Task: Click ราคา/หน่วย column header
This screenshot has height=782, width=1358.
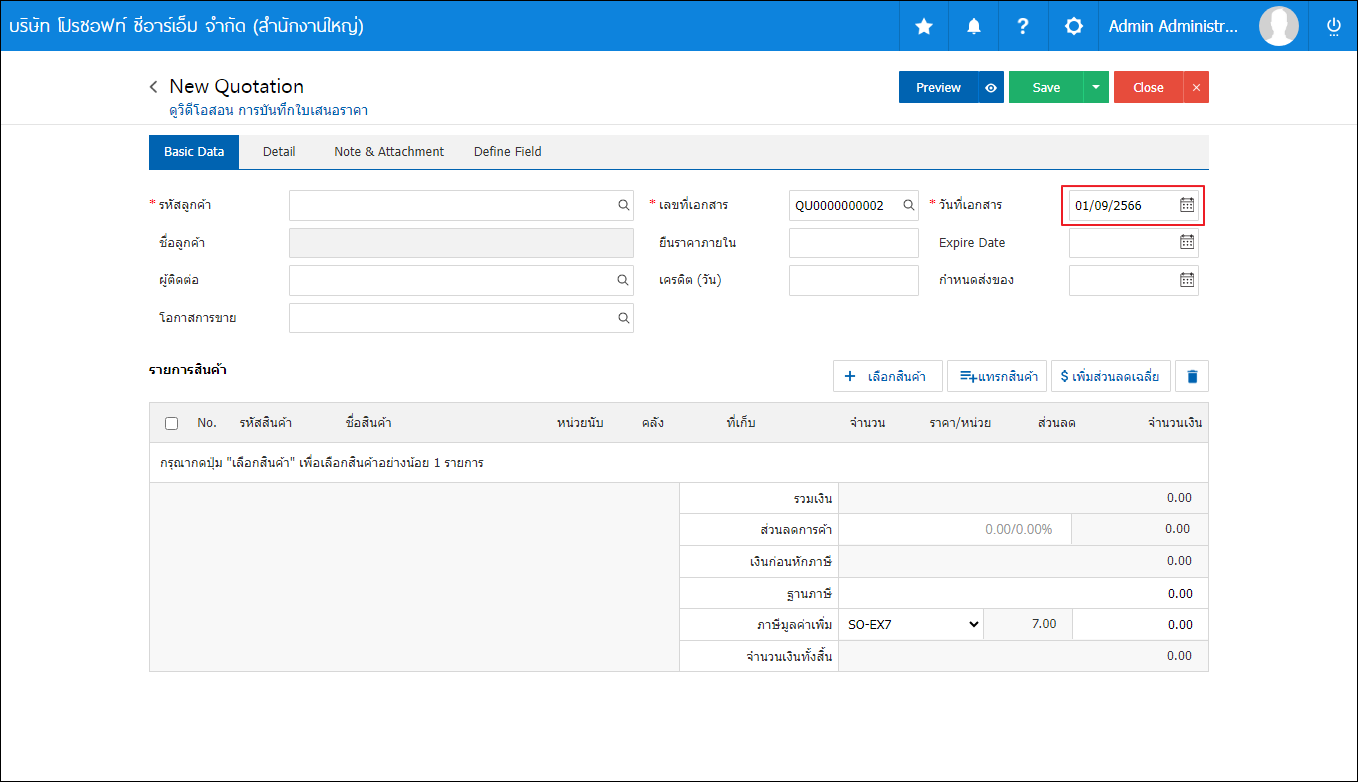Action: [960, 423]
